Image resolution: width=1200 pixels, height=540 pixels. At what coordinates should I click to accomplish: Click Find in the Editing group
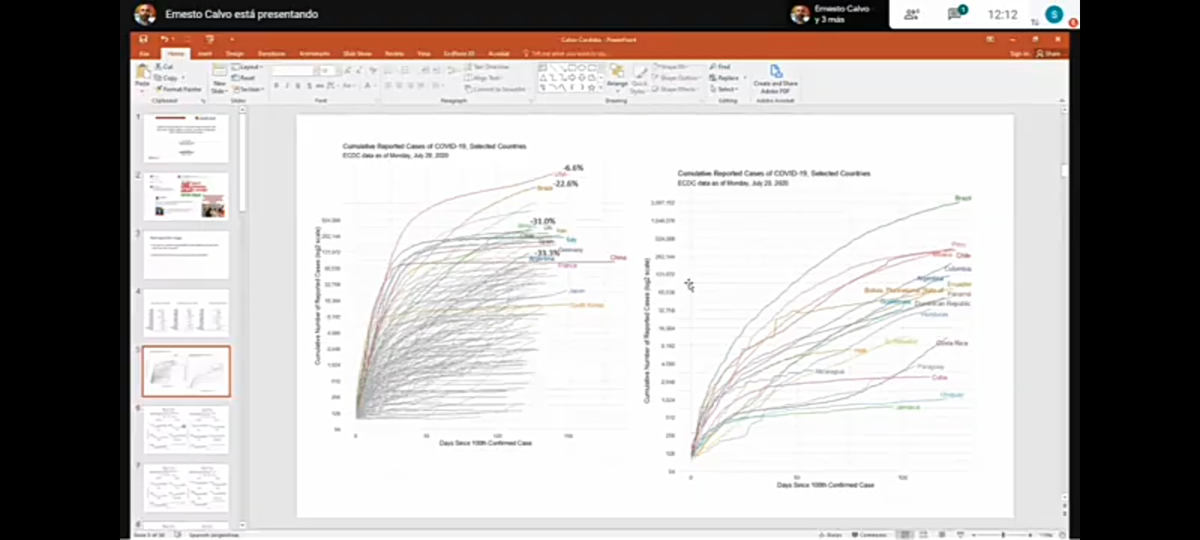tap(720, 67)
